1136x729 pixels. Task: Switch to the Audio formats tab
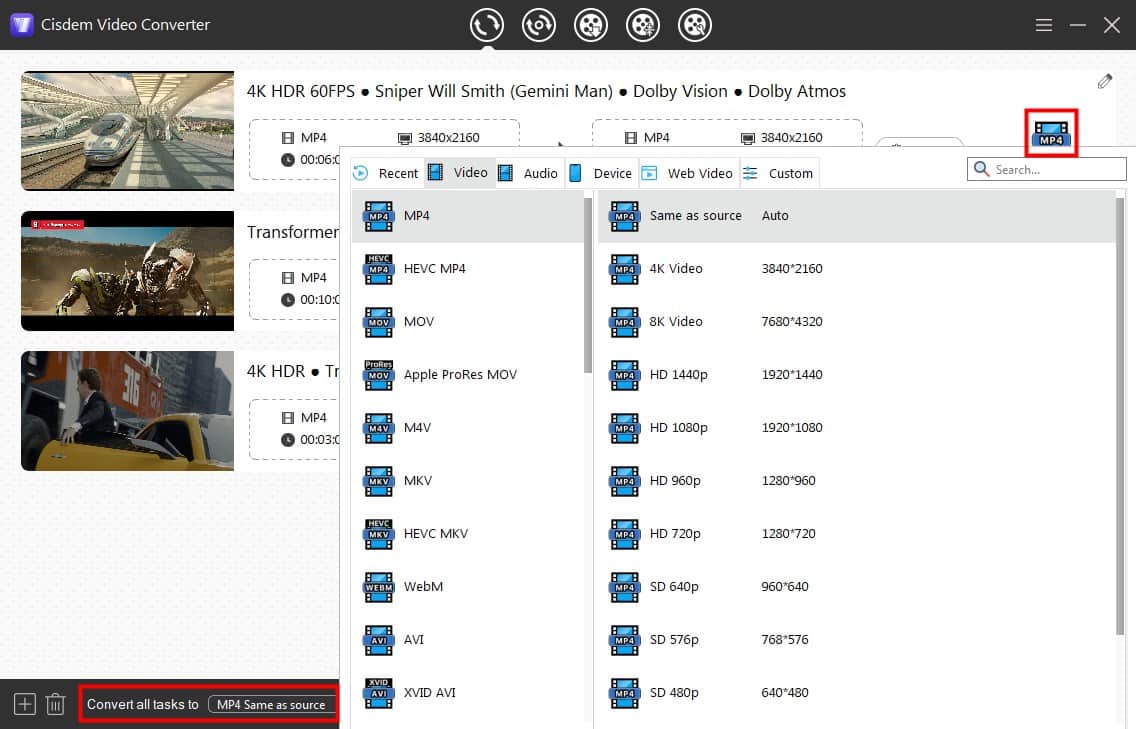pyautogui.click(x=529, y=172)
